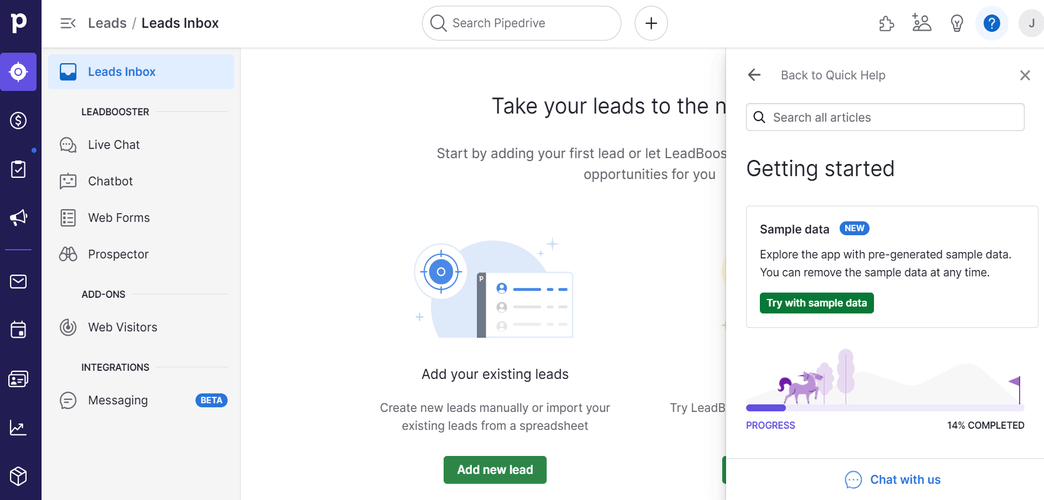Click the BETA badge next to Messaging
This screenshot has width=1044, height=500.
(211, 400)
